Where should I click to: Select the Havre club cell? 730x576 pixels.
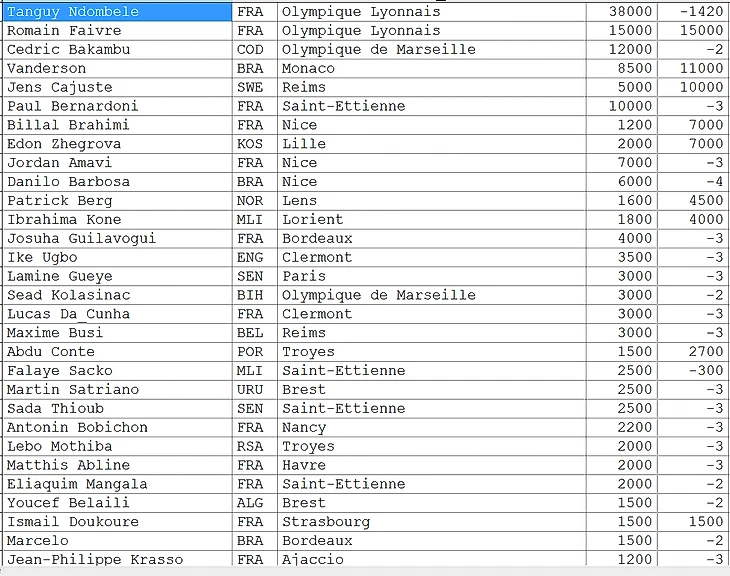tap(432, 465)
